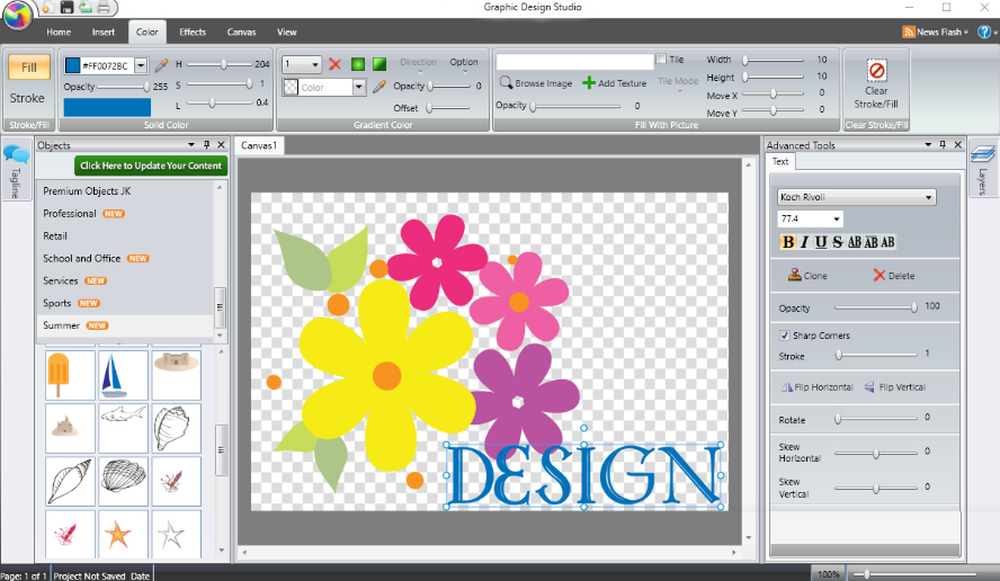The width and height of the screenshot is (1000, 581).
Task: Toggle bold formatting for the text
Action: (788, 242)
